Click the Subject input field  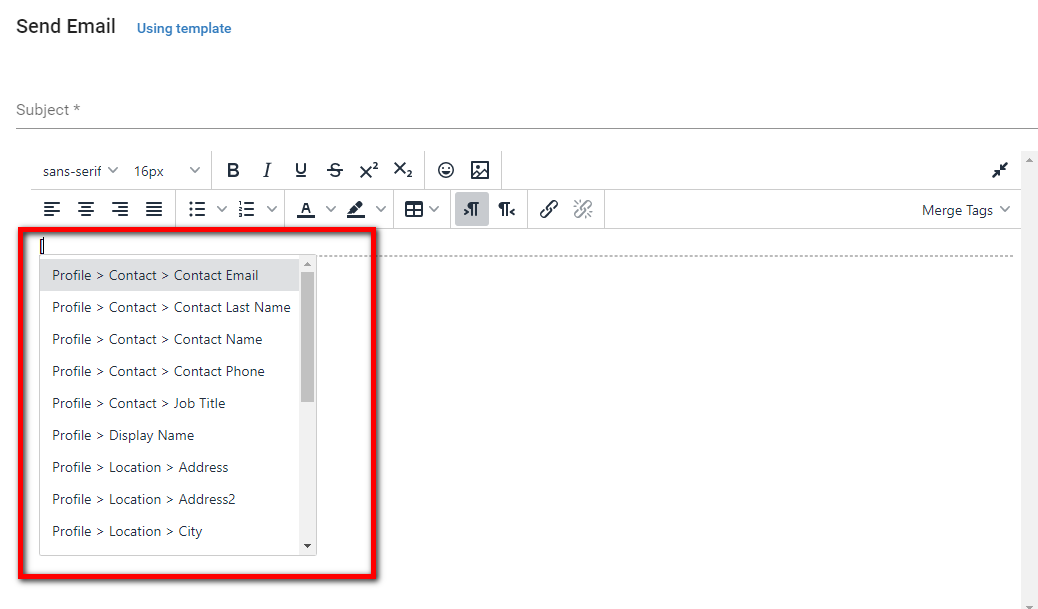(526, 110)
